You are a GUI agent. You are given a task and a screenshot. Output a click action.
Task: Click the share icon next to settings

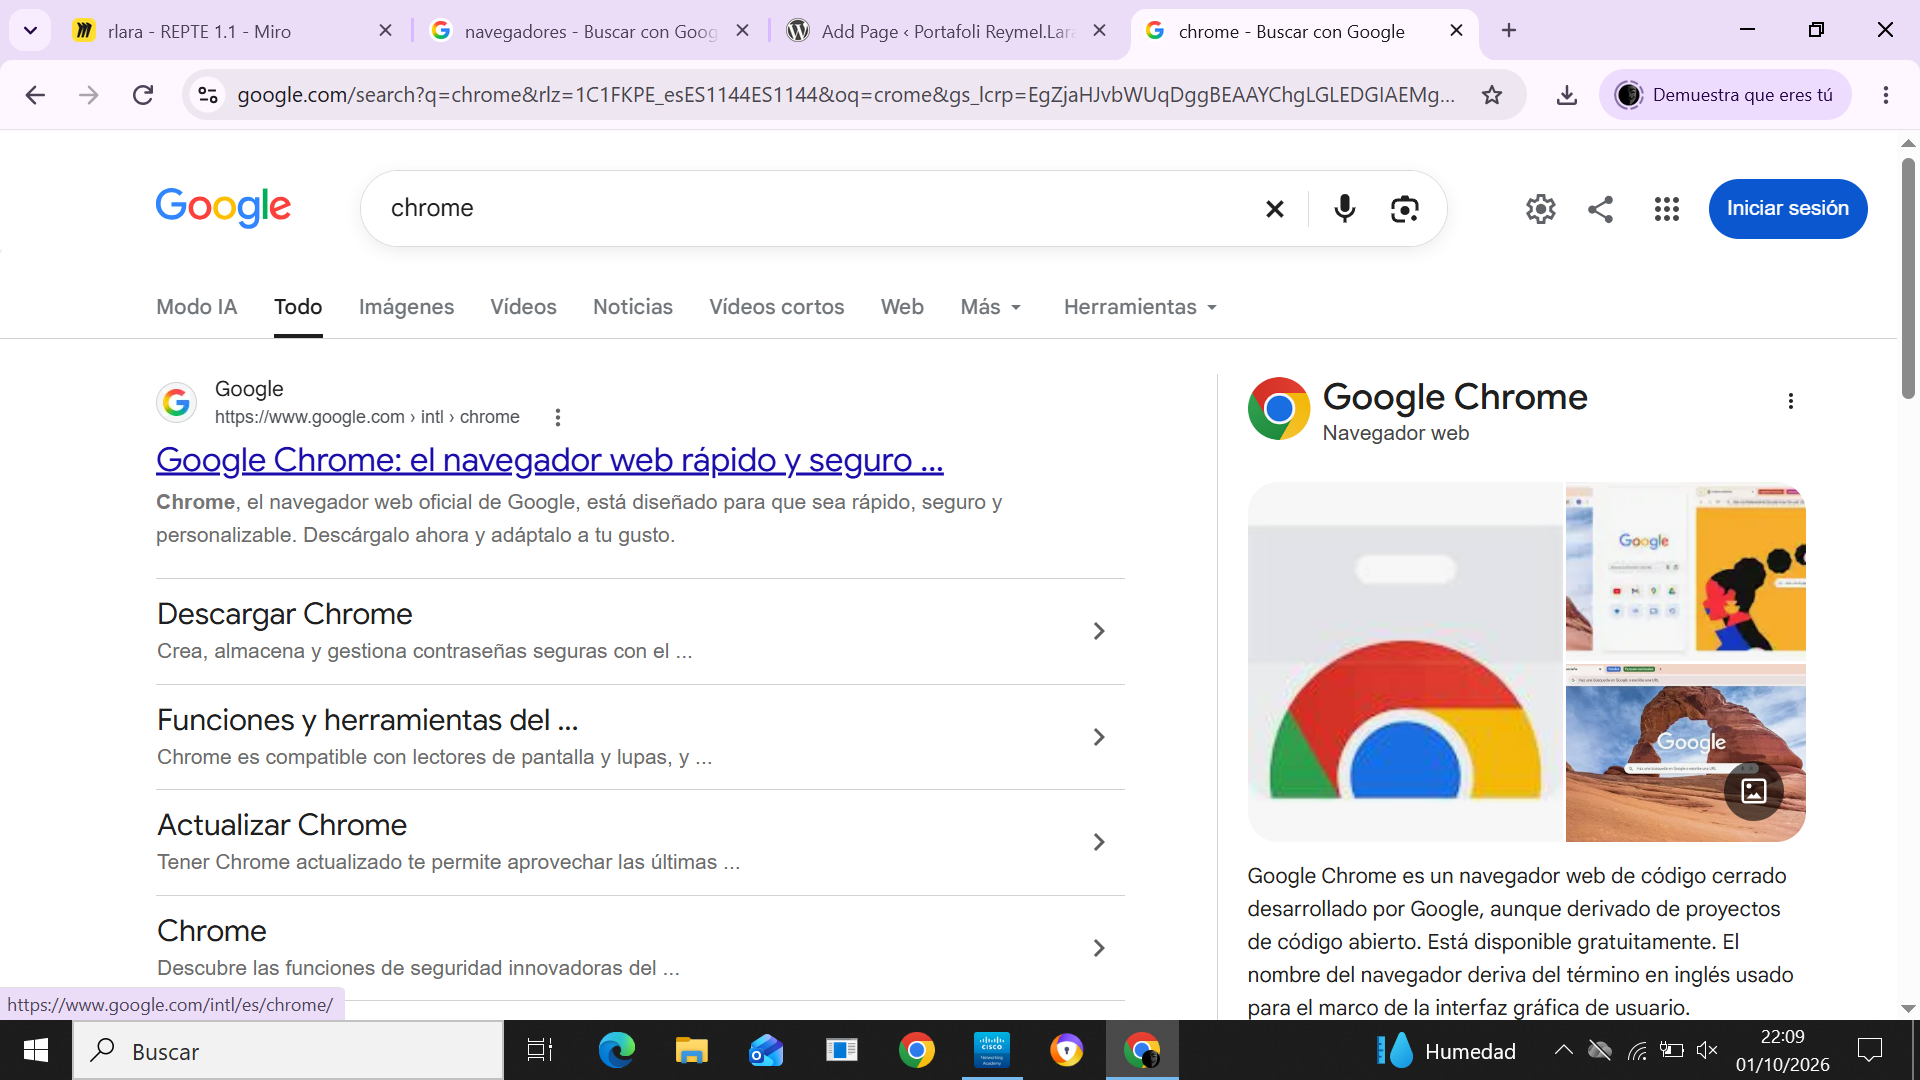1601,208
